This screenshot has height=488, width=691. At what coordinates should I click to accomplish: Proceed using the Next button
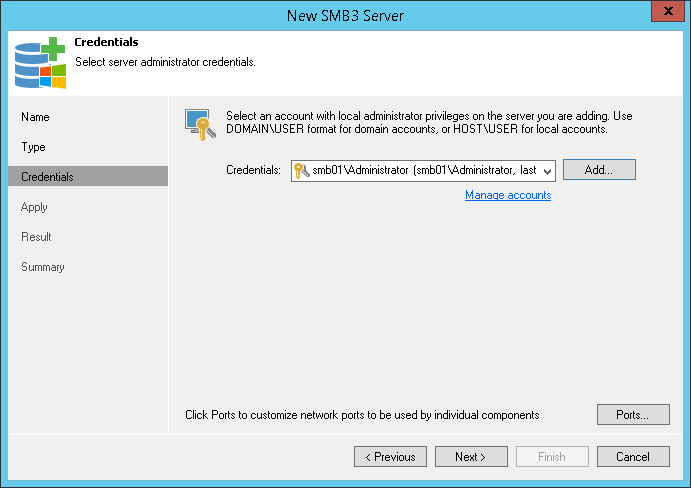(x=471, y=457)
